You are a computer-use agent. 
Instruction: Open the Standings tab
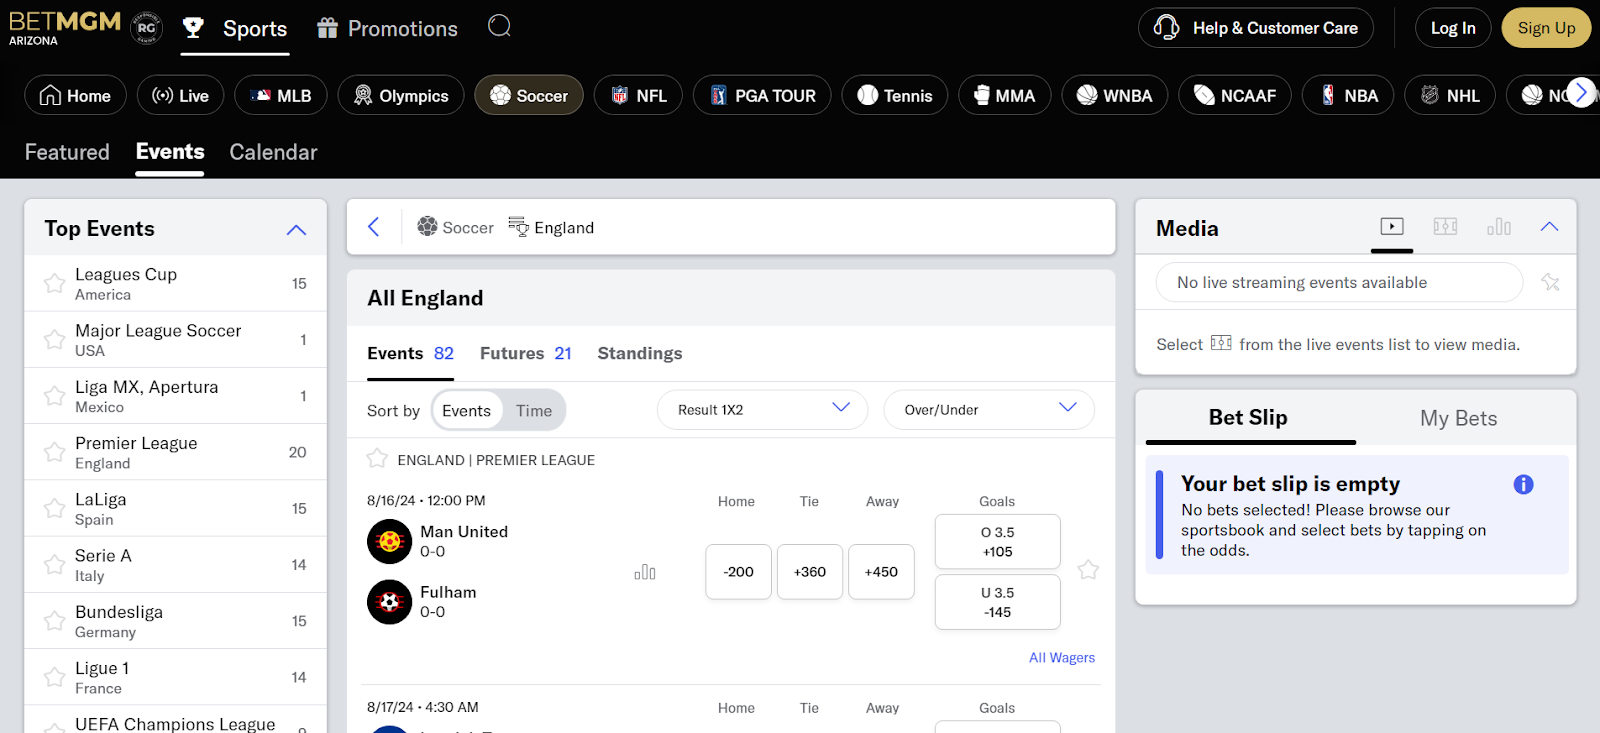click(640, 353)
